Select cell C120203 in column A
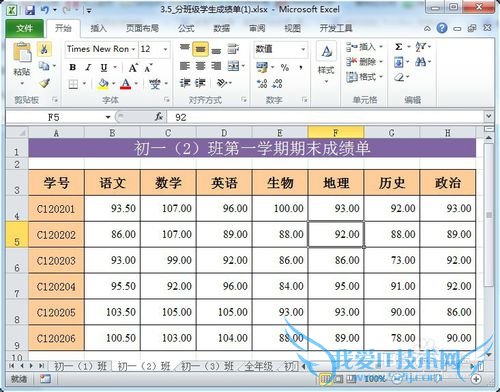Screen dimensions: 500x392 click(x=56, y=260)
